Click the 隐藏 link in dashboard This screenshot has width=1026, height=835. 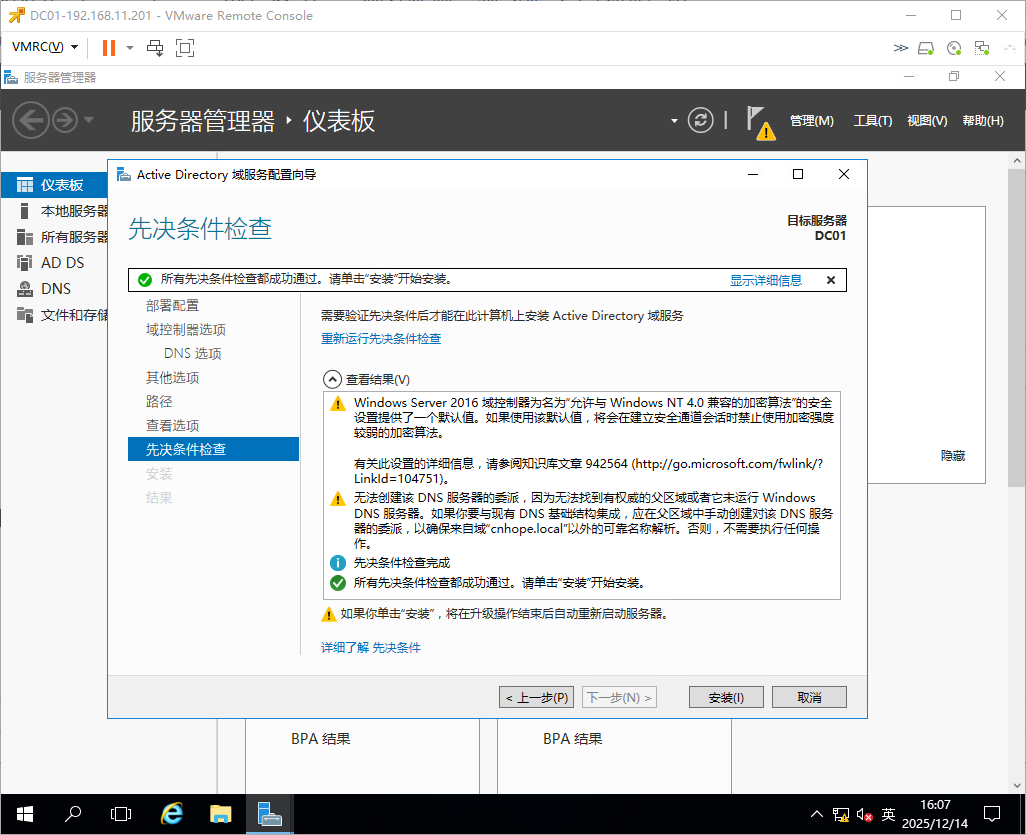coord(953,455)
